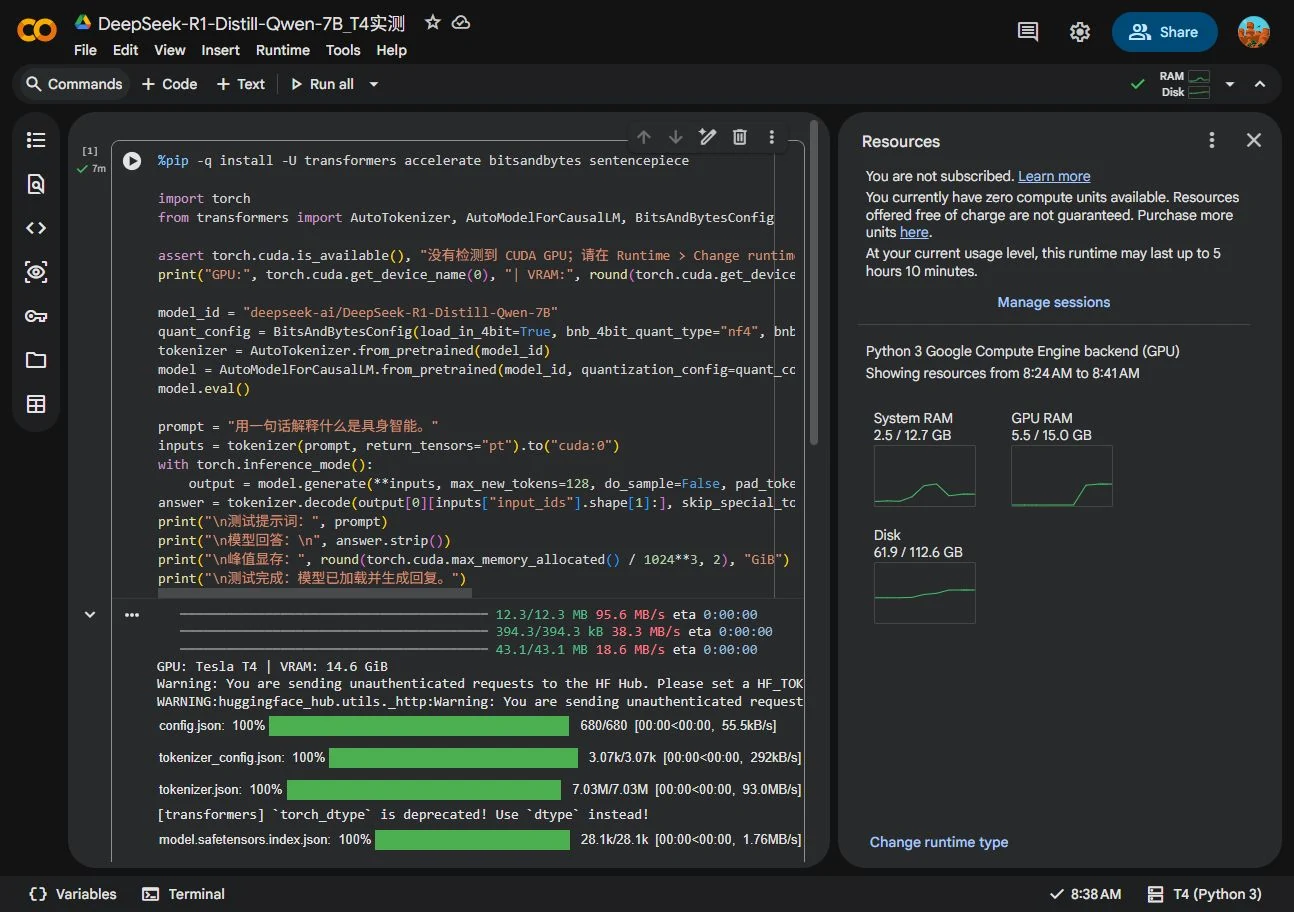This screenshot has width=1294, height=912.
Task: Click the cloud save status icon
Action: tap(461, 22)
